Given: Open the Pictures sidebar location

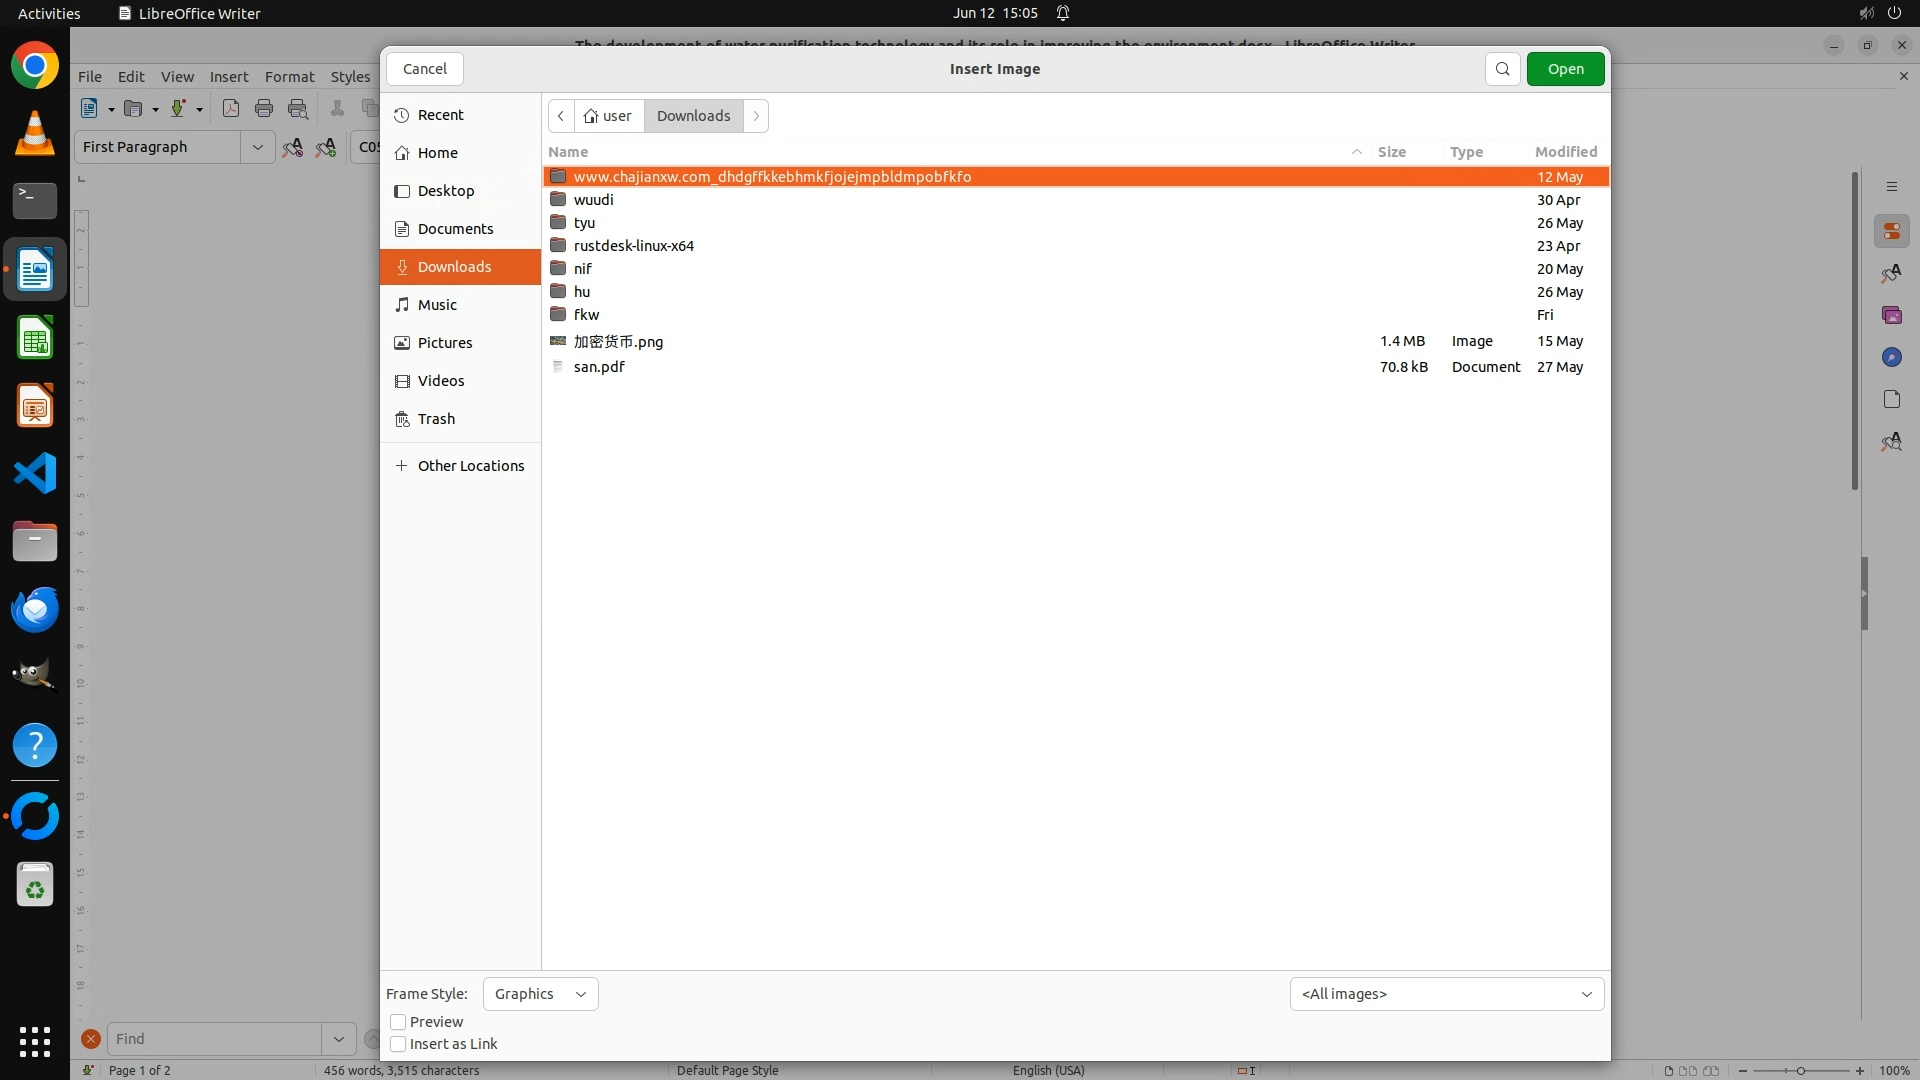Looking at the screenshot, I should click(x=445, y=343).
